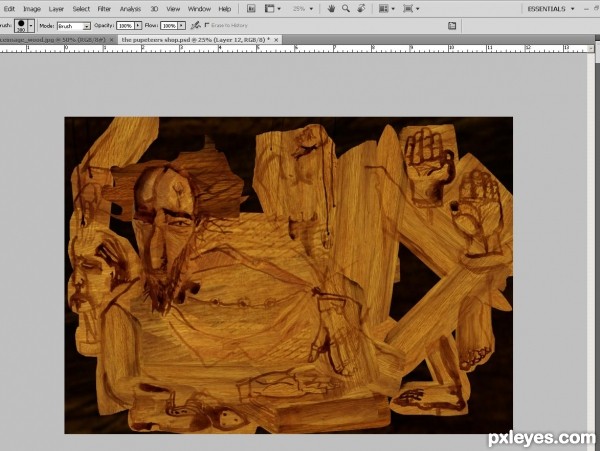The width and height of the screenshot is (600, 451).
Task: Open the ESSENTIALS workspace switcher
Action: coord(550,9)
